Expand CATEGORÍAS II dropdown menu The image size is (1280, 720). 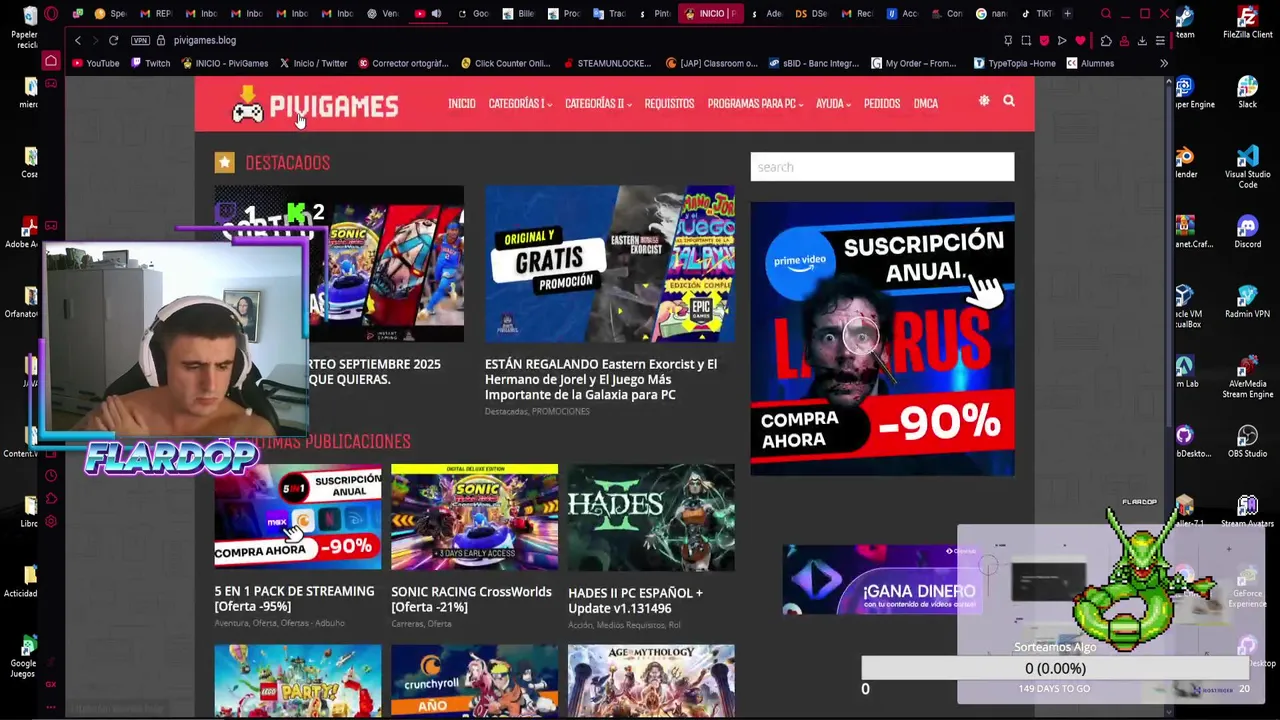point(598,104)
